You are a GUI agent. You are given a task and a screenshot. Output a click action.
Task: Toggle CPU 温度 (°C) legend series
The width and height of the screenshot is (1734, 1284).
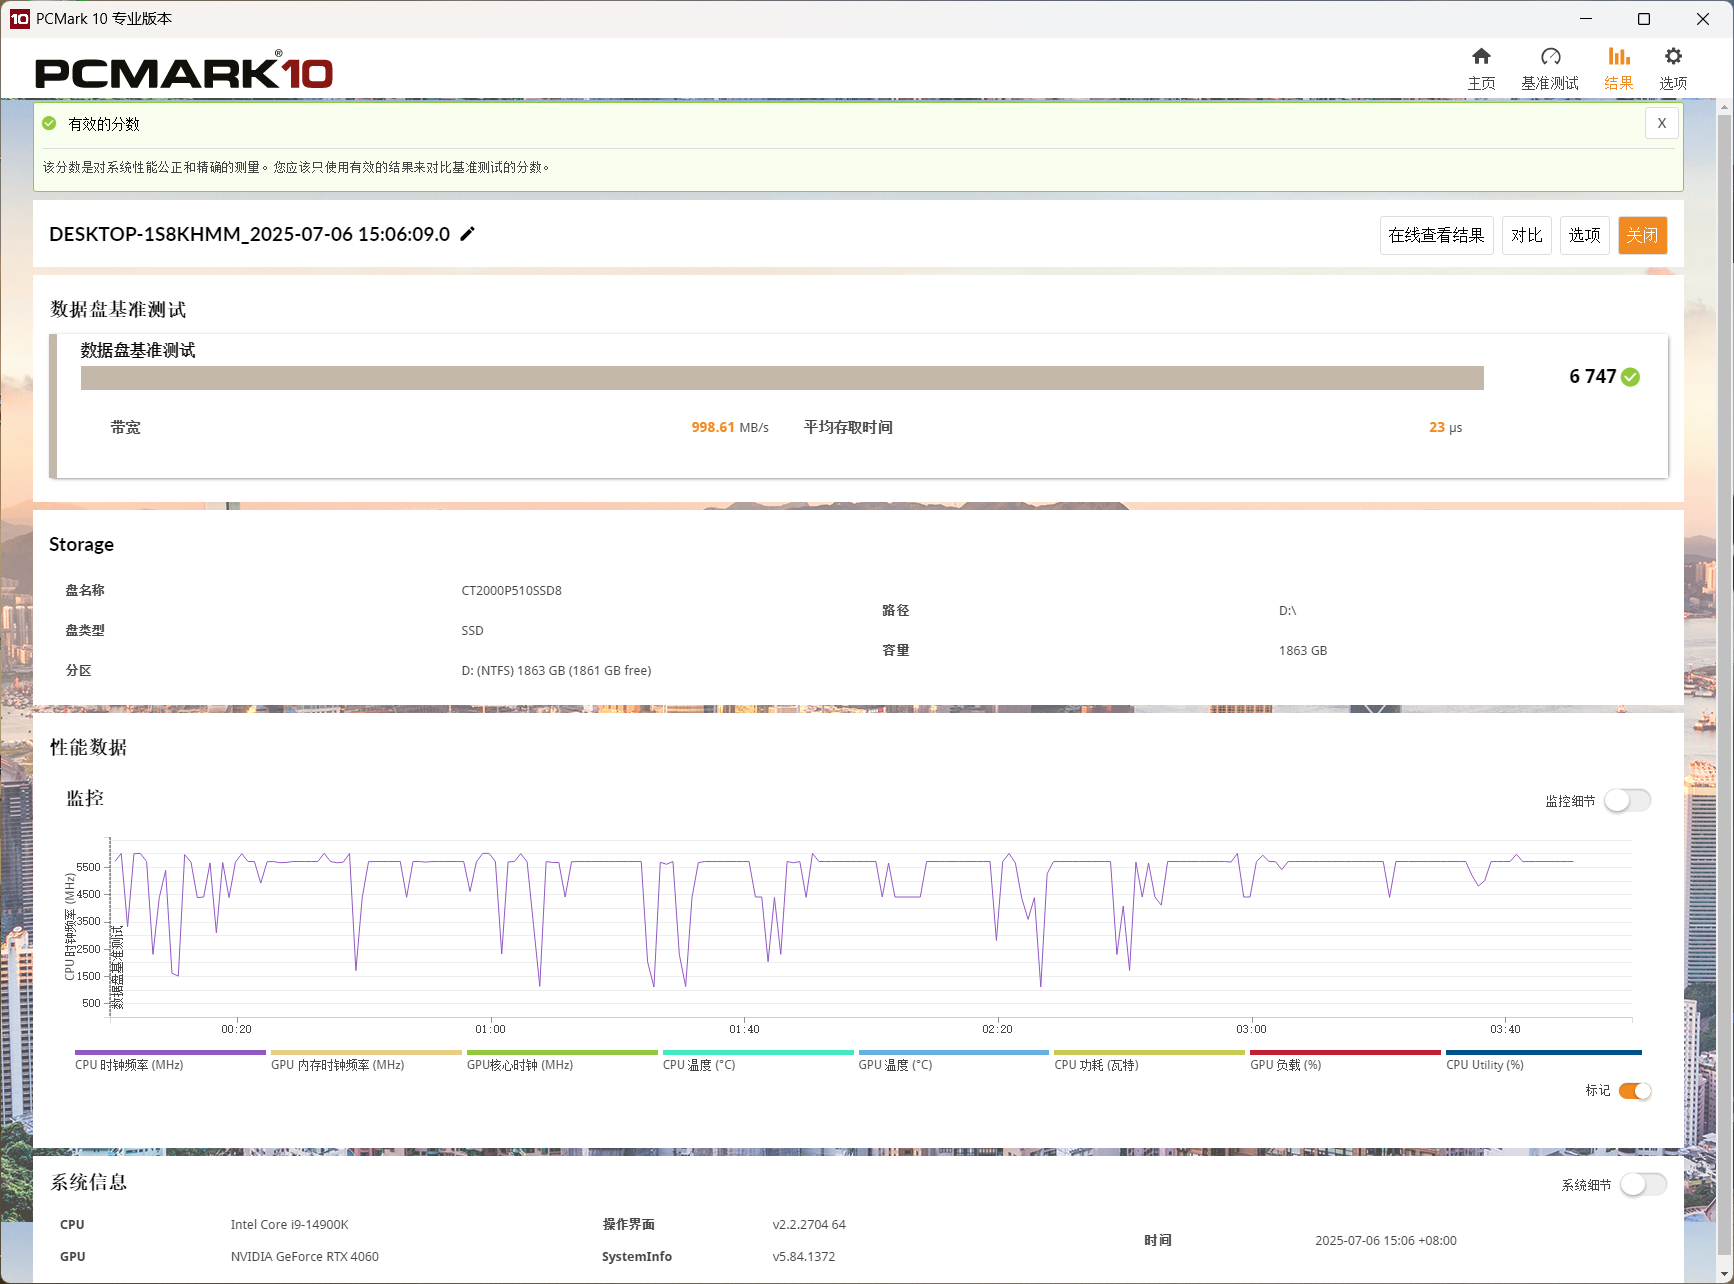tap(757, 1060)
